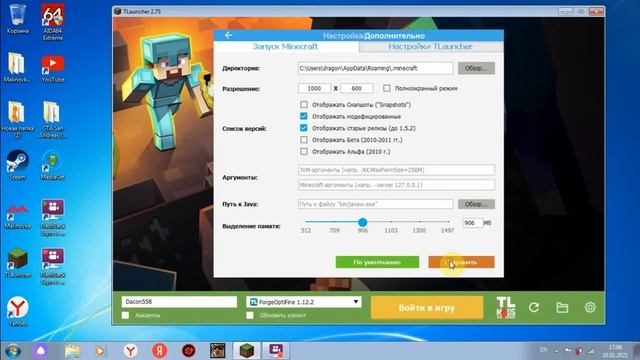
Task: Open the Flashback recorder taskbar icon
Action: point(276,351)
